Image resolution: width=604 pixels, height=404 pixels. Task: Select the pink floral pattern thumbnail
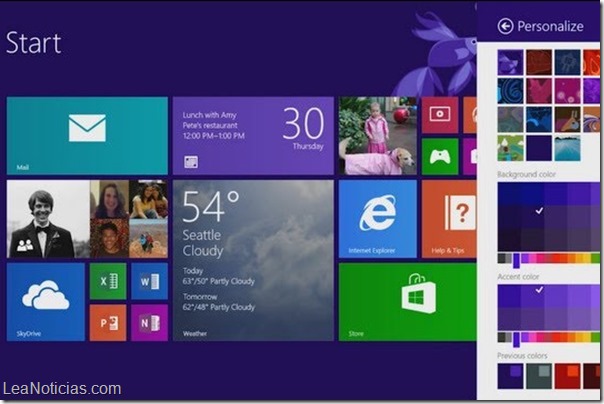click(x=539, y=91)
